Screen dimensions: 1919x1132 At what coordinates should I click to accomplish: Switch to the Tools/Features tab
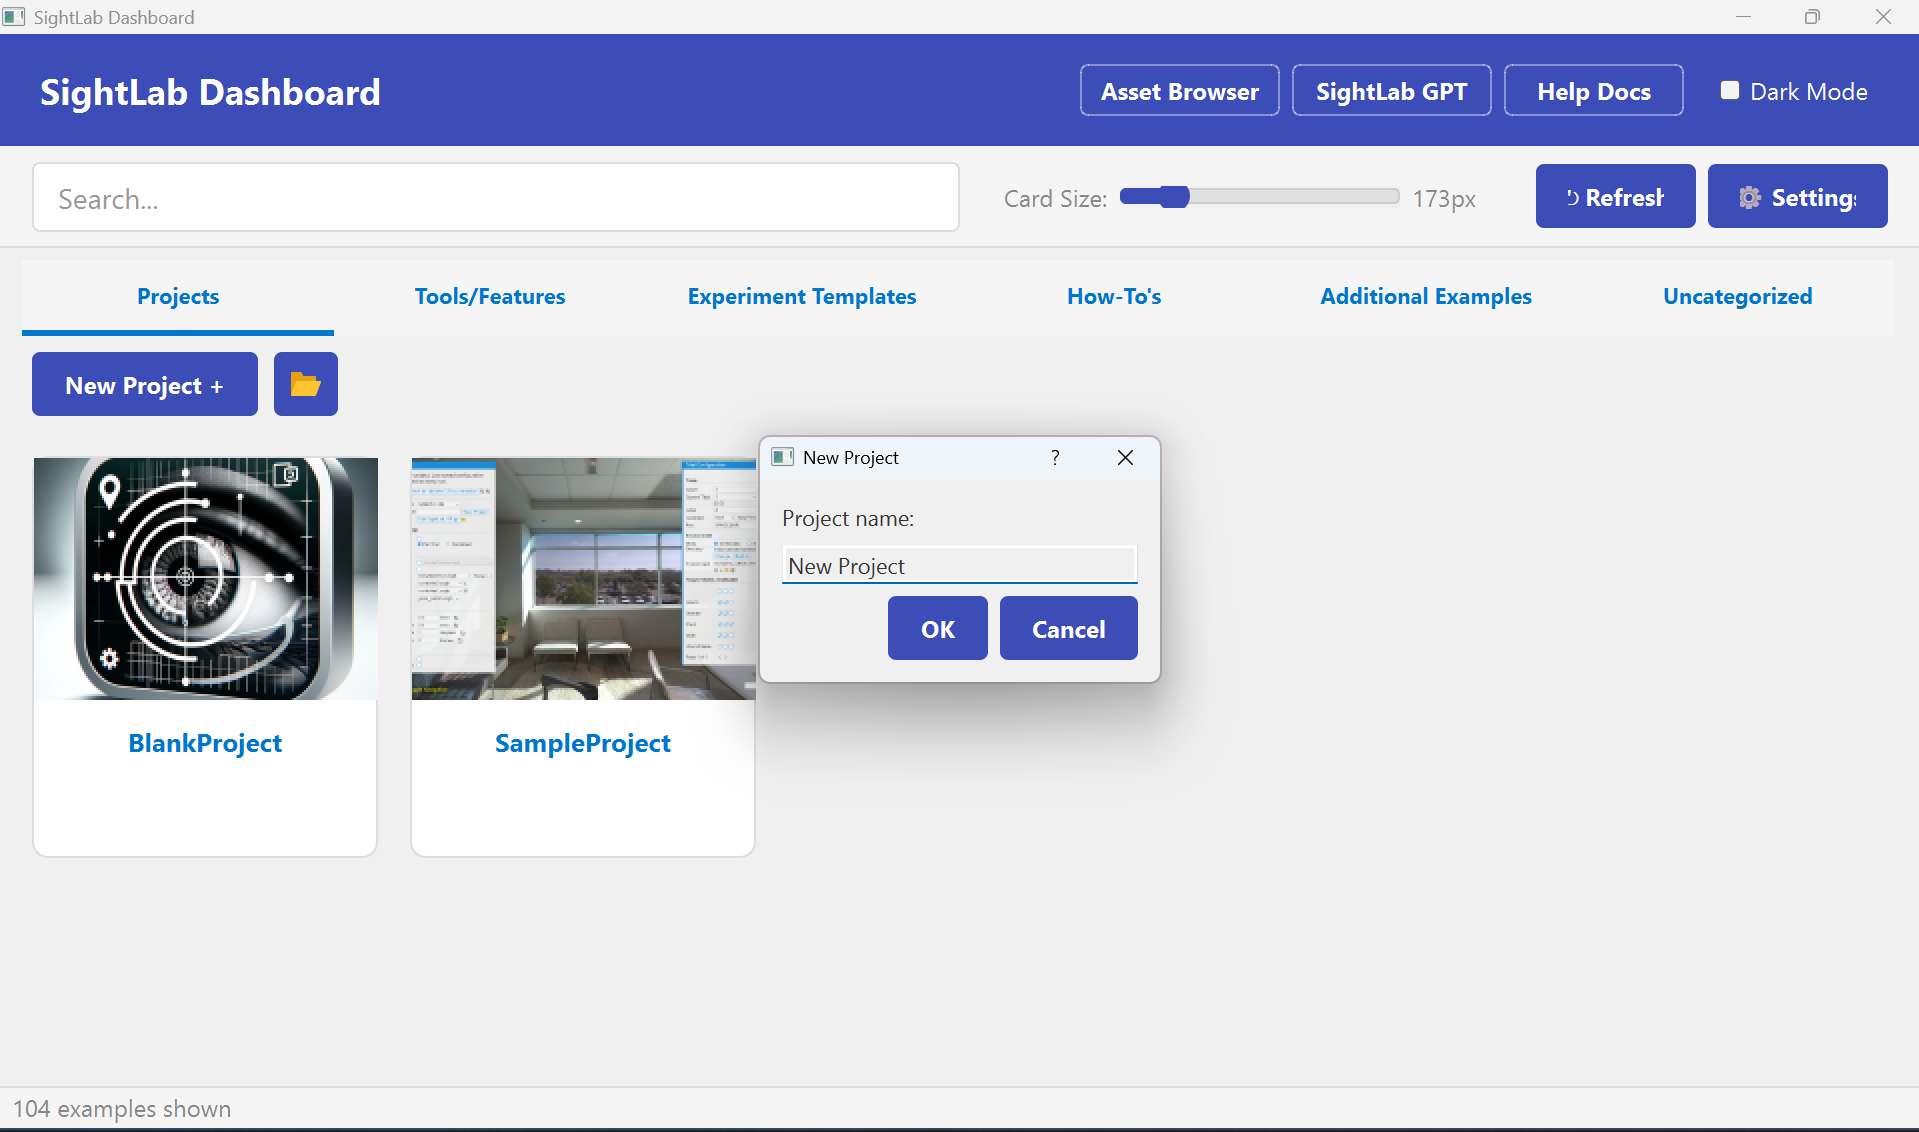pyautogui.click(x=490, y=297)
